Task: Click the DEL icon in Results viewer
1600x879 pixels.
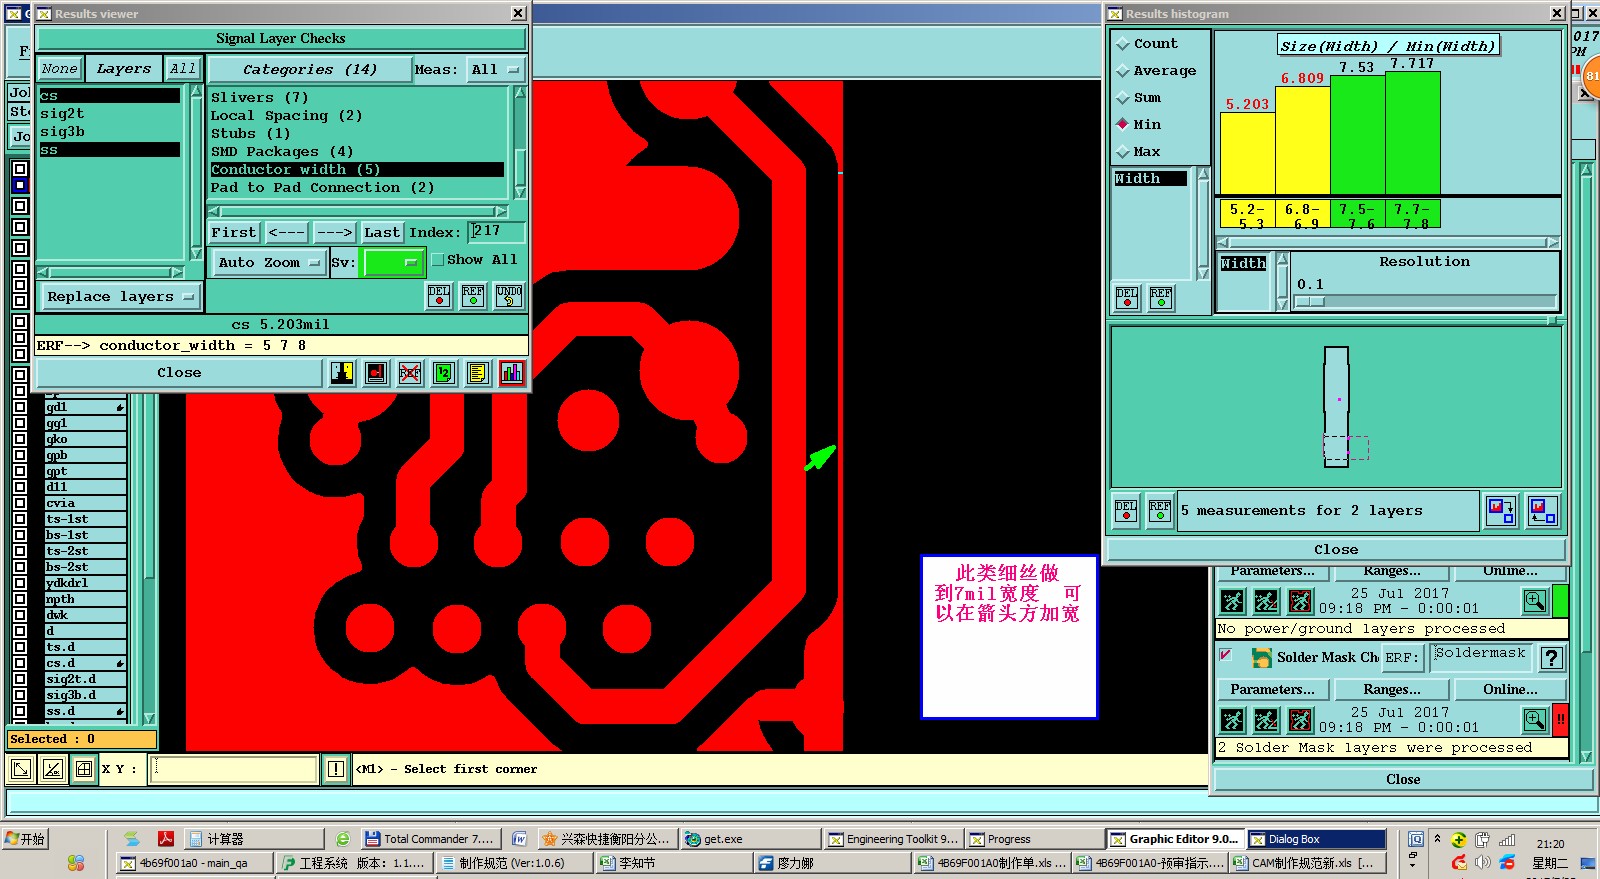Action: (x=439, y=296)
